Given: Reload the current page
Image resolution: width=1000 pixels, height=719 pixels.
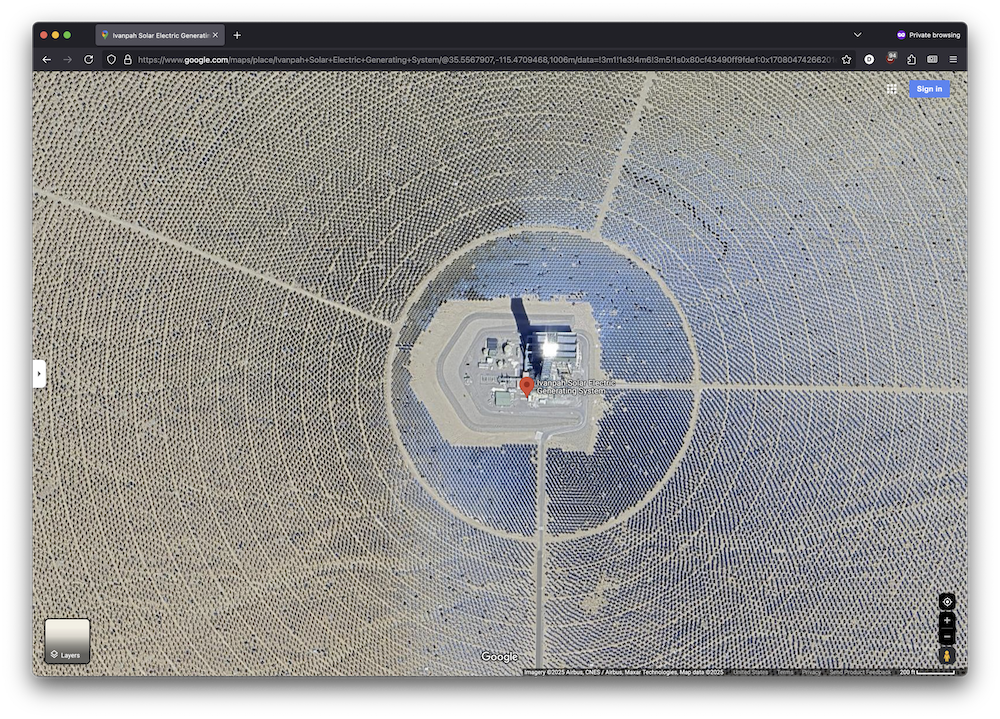Looking at the screenshot, I should 88,60.
